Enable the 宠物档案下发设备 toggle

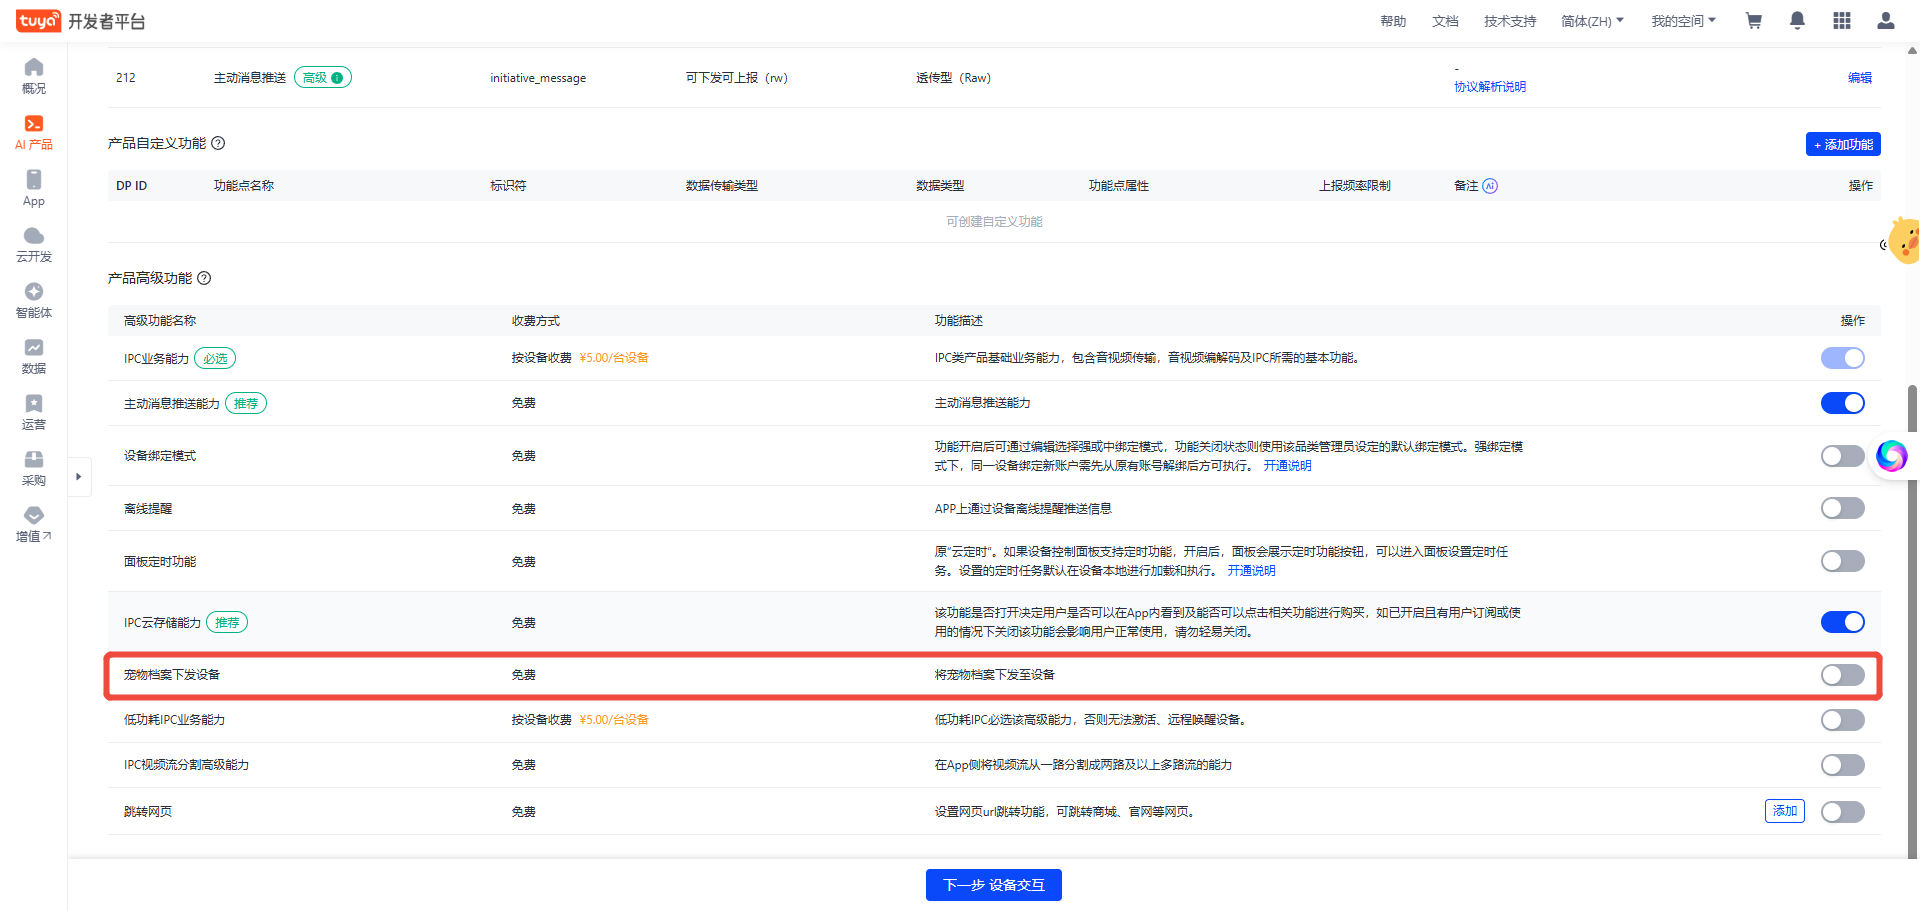[1842, 675]
